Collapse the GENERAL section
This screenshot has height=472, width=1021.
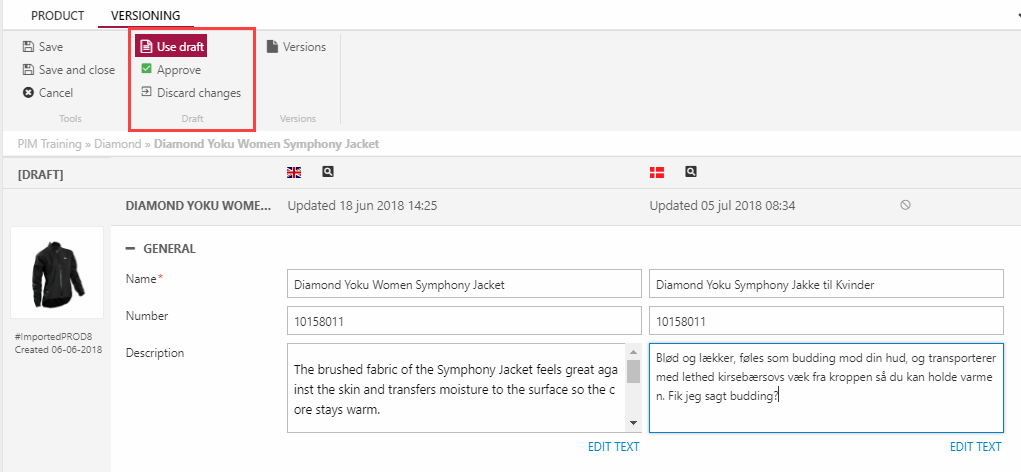(x=130, y=249)
